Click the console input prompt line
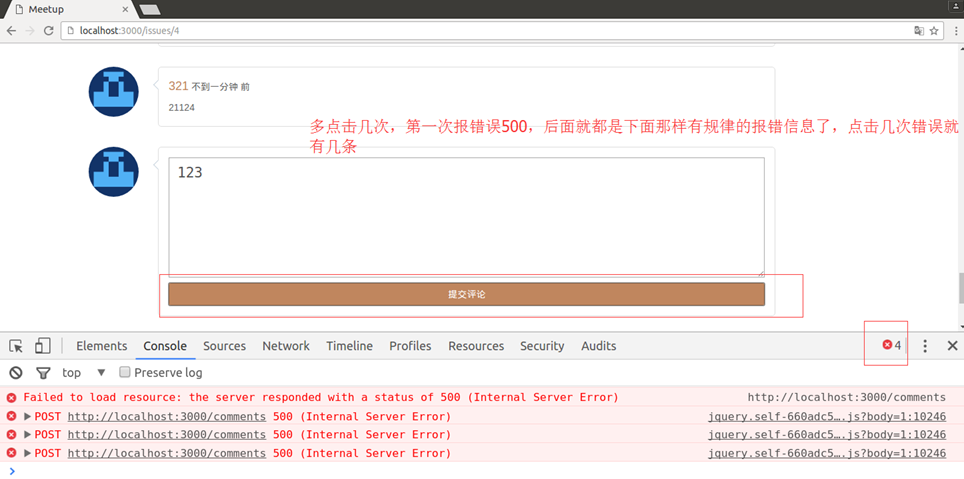This screenshot has width=964, height=479. [x=482, y=471]
